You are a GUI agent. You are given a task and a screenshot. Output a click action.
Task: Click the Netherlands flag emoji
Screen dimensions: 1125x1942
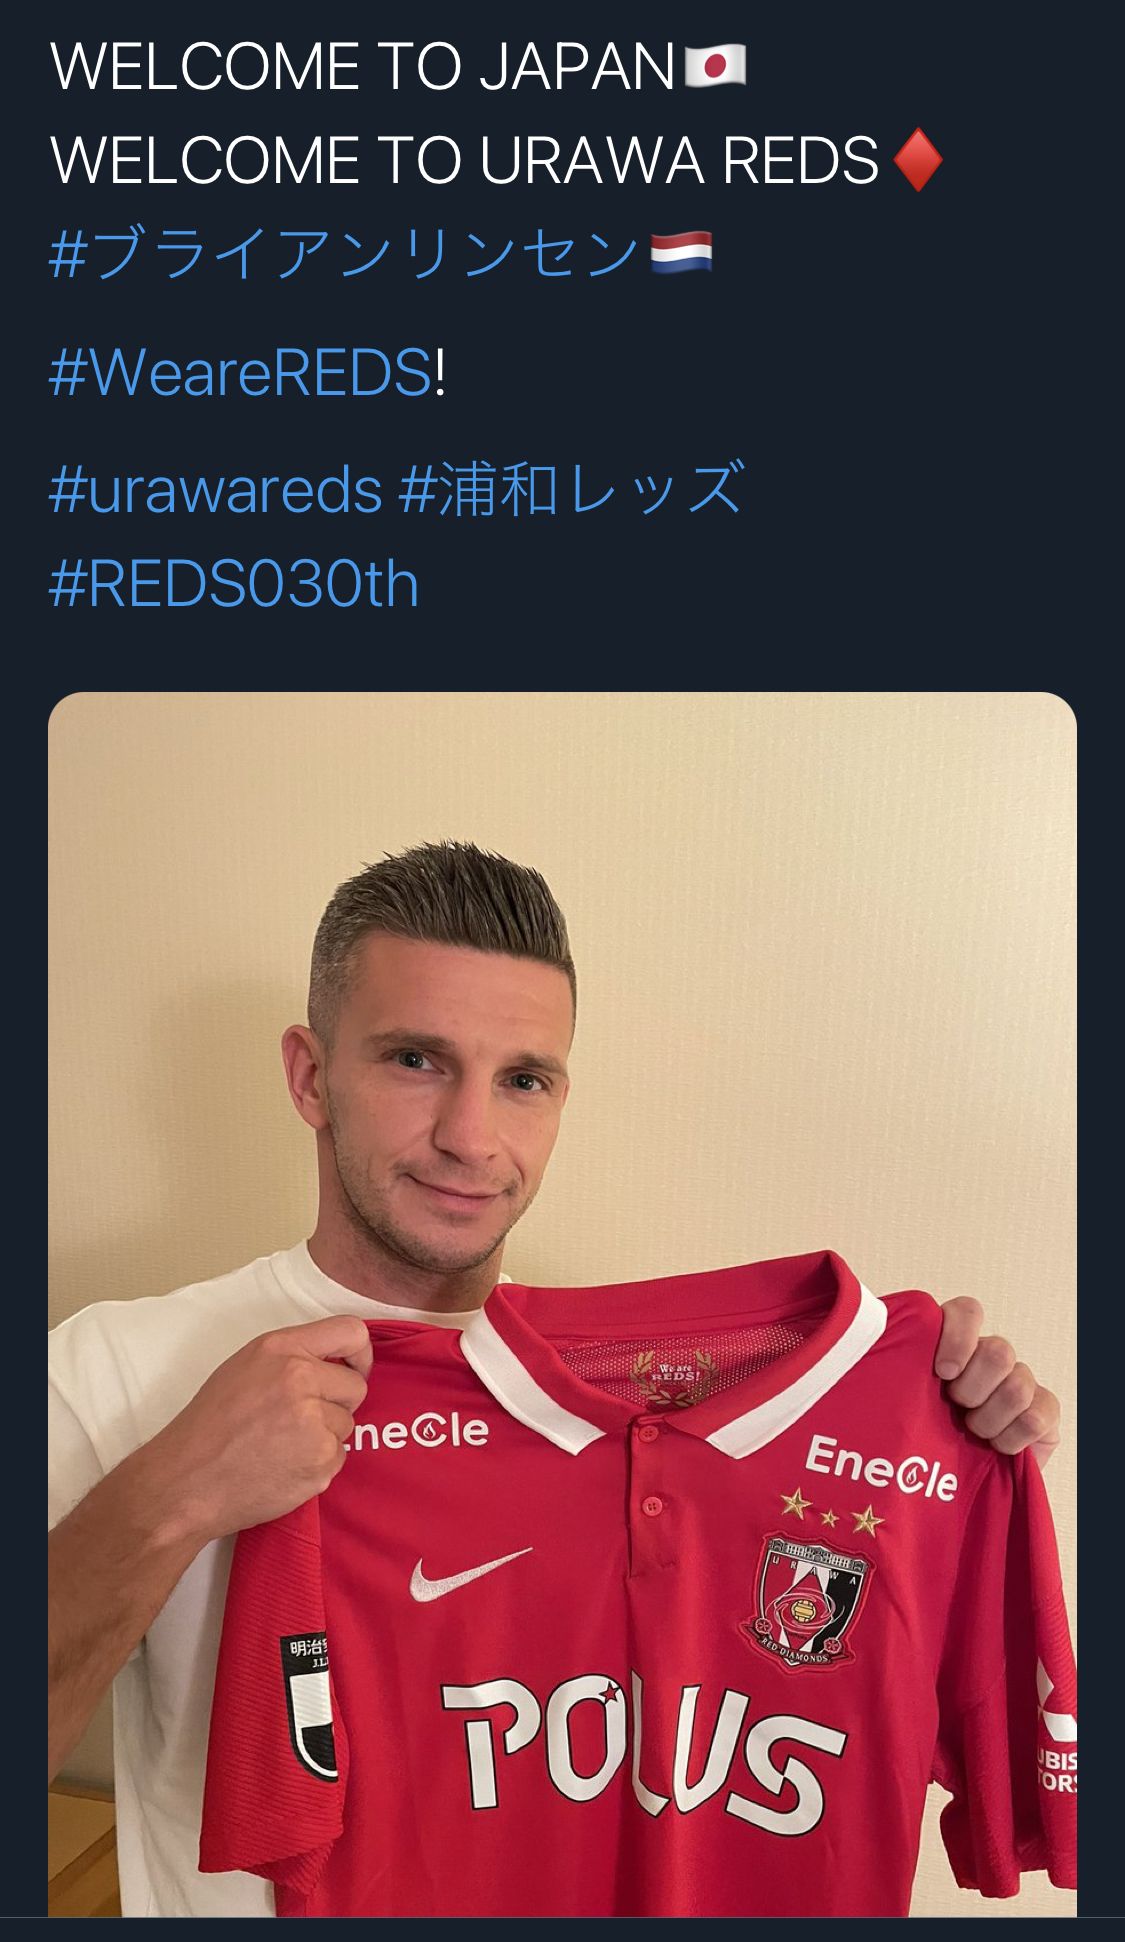click(681, 253)
